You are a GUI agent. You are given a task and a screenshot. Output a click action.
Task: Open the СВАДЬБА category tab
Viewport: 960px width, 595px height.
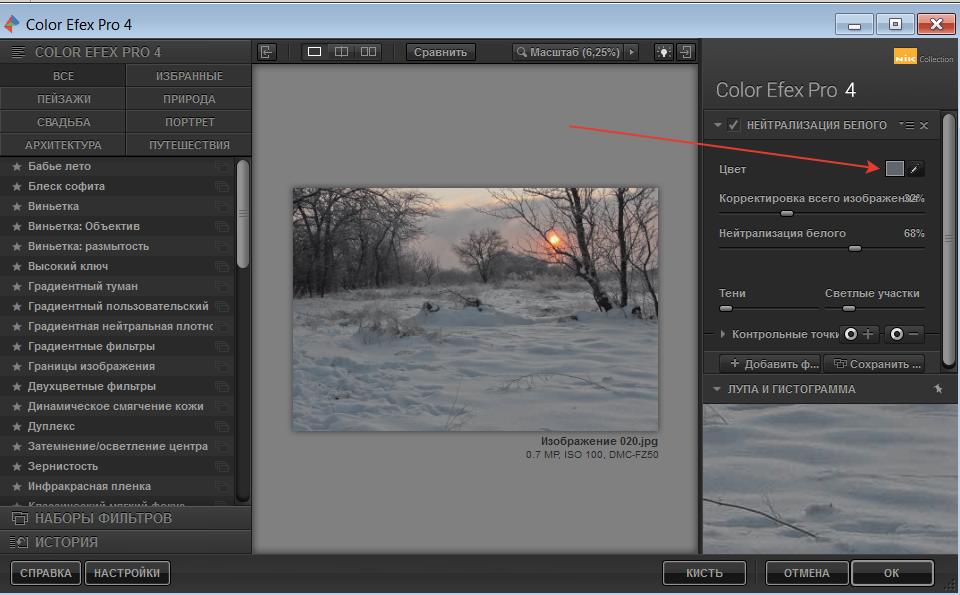[x=63, y=122]
